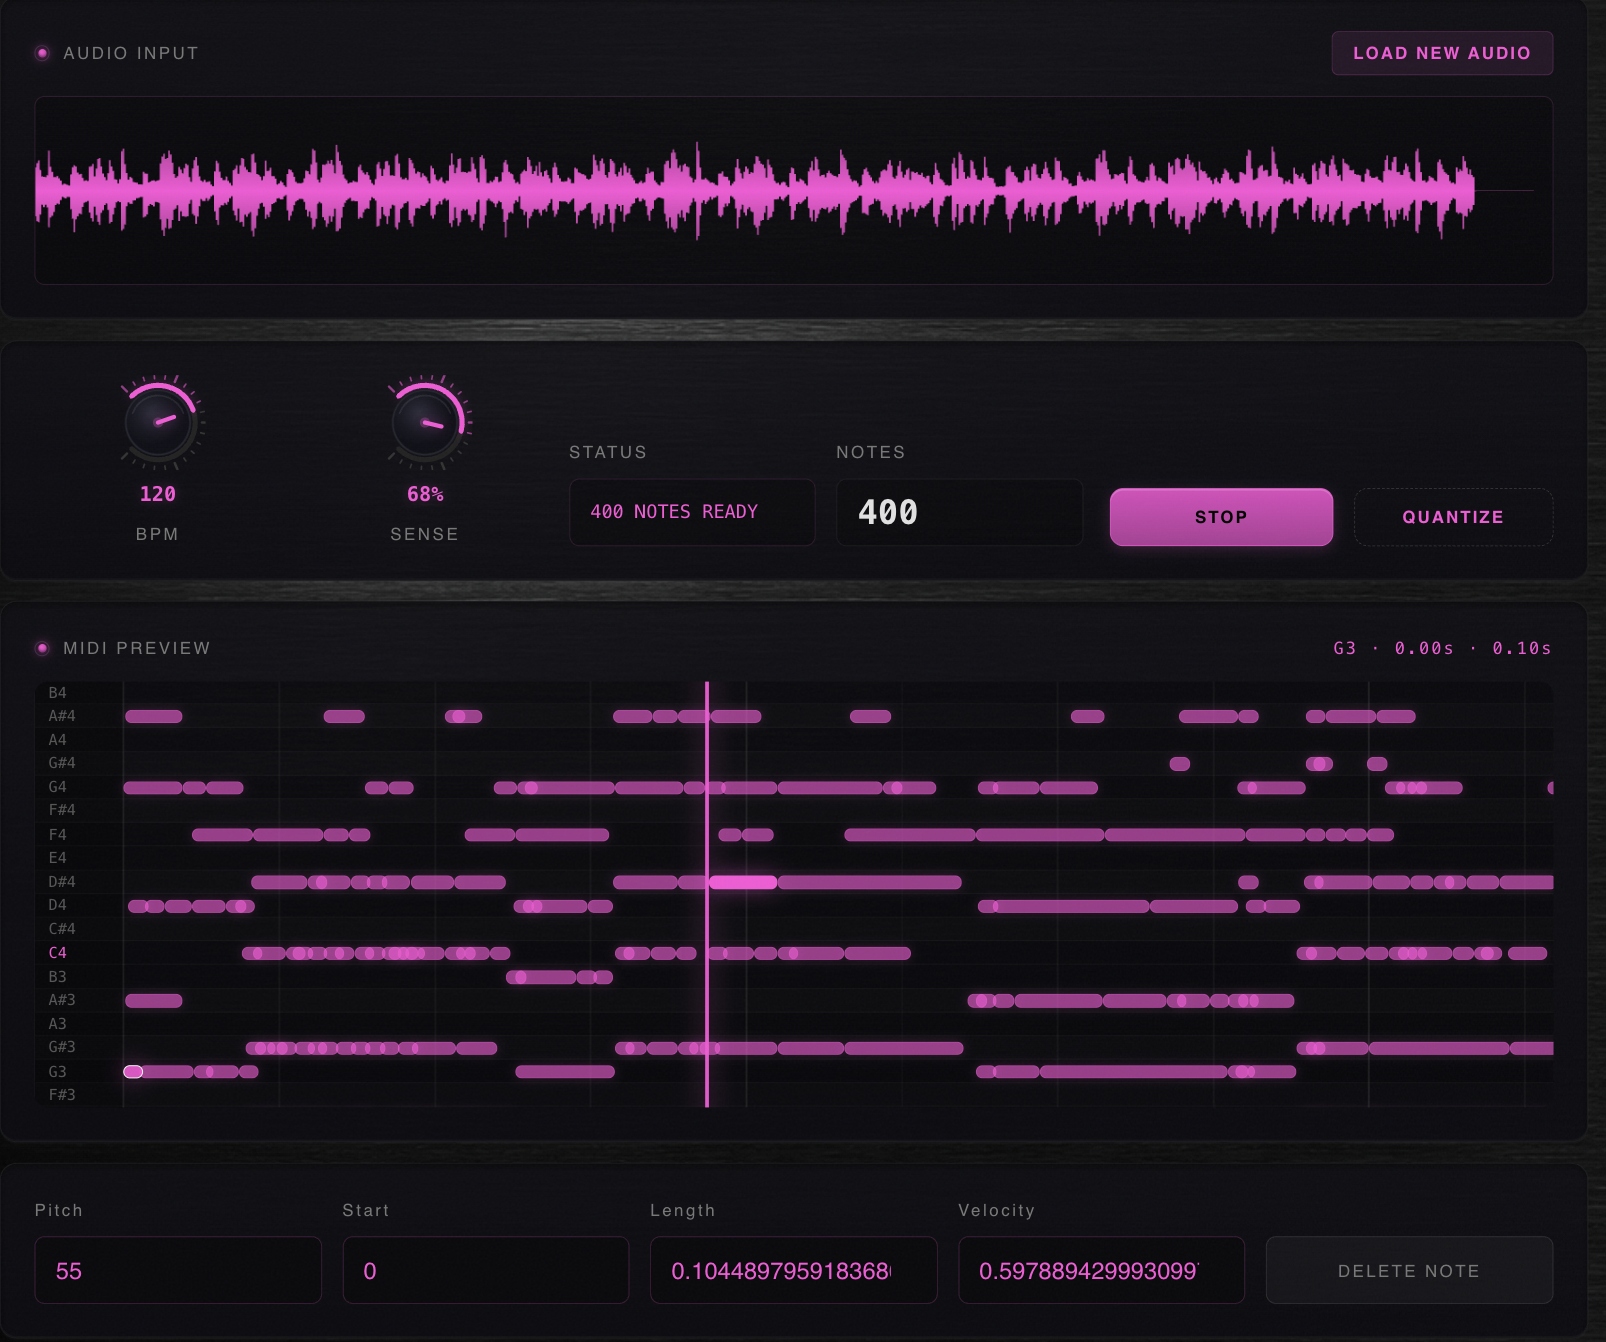
Task: Click the first A#4 note in piano roll
Action: pos(154,716)
